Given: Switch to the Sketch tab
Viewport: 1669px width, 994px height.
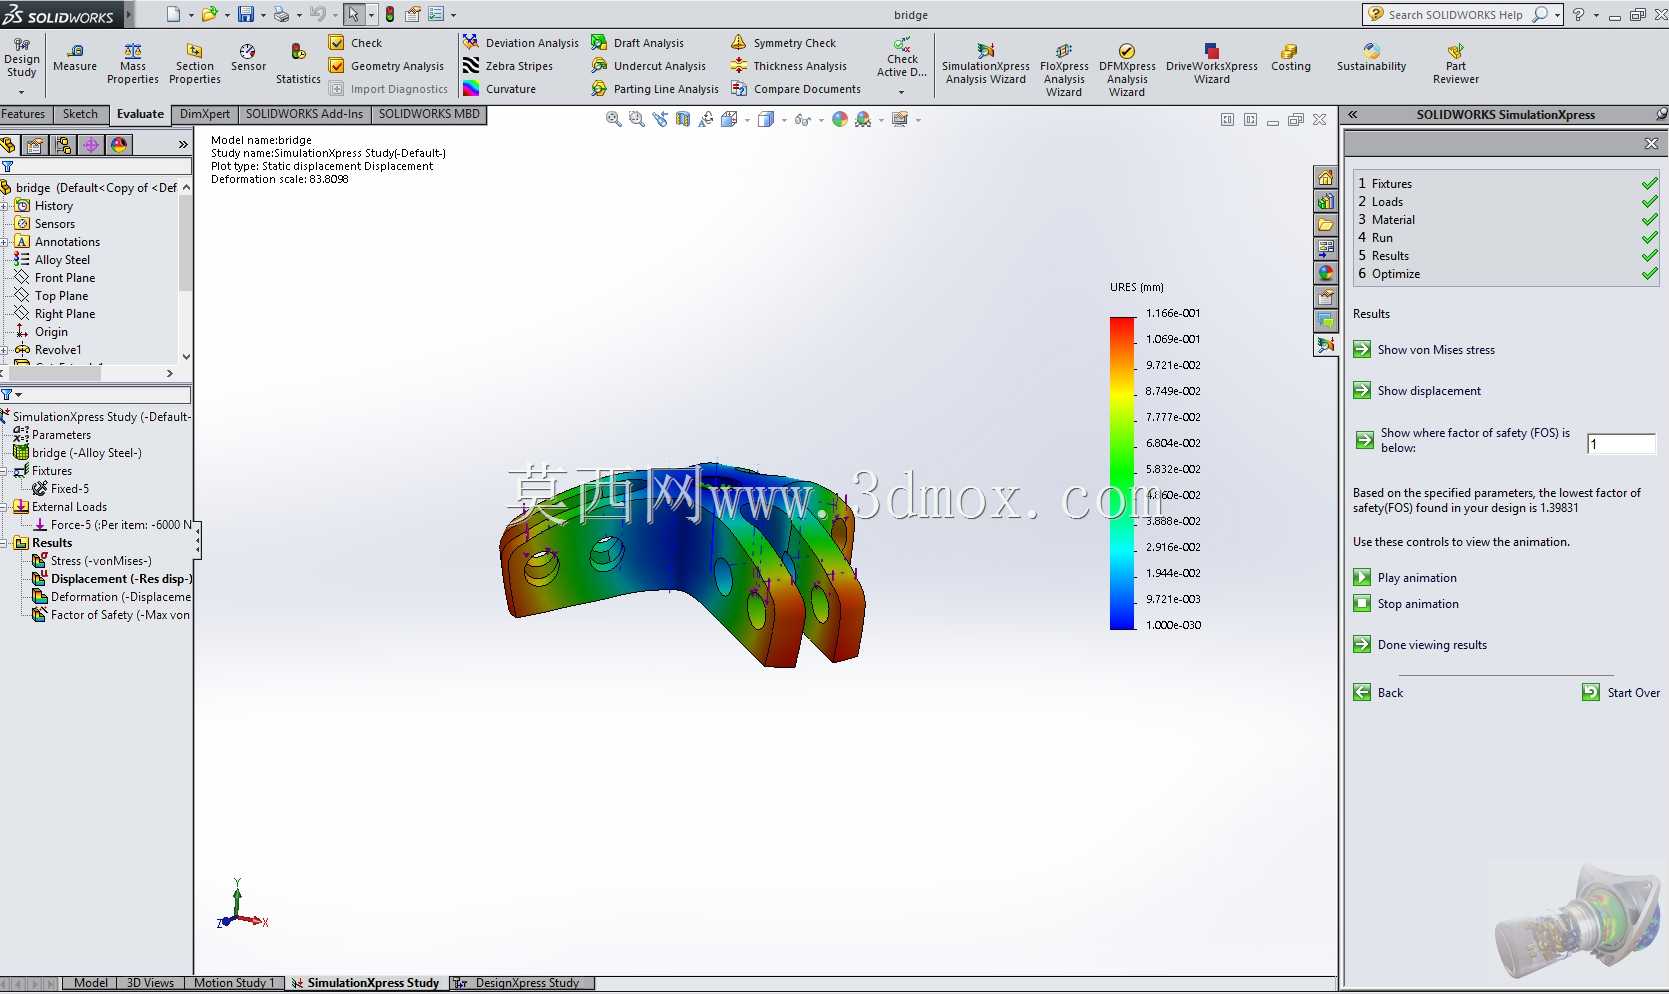Looking at the screenshot, I should (80, 114).
